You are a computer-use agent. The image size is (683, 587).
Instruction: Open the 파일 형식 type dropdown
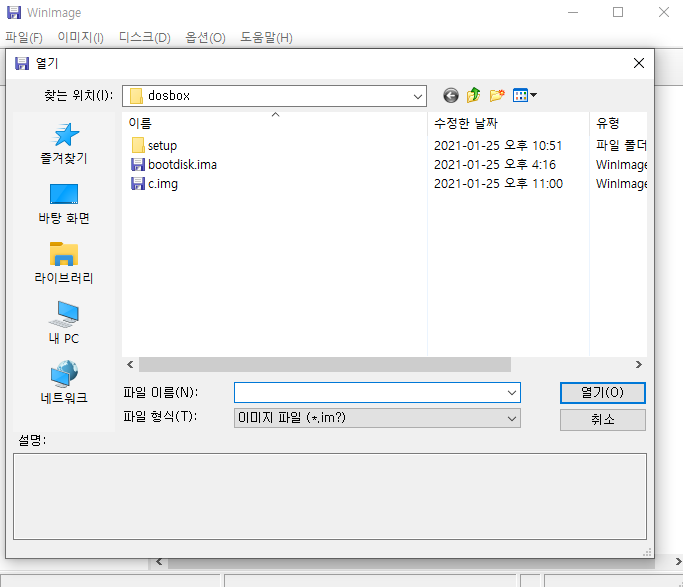tap(377, 418)
